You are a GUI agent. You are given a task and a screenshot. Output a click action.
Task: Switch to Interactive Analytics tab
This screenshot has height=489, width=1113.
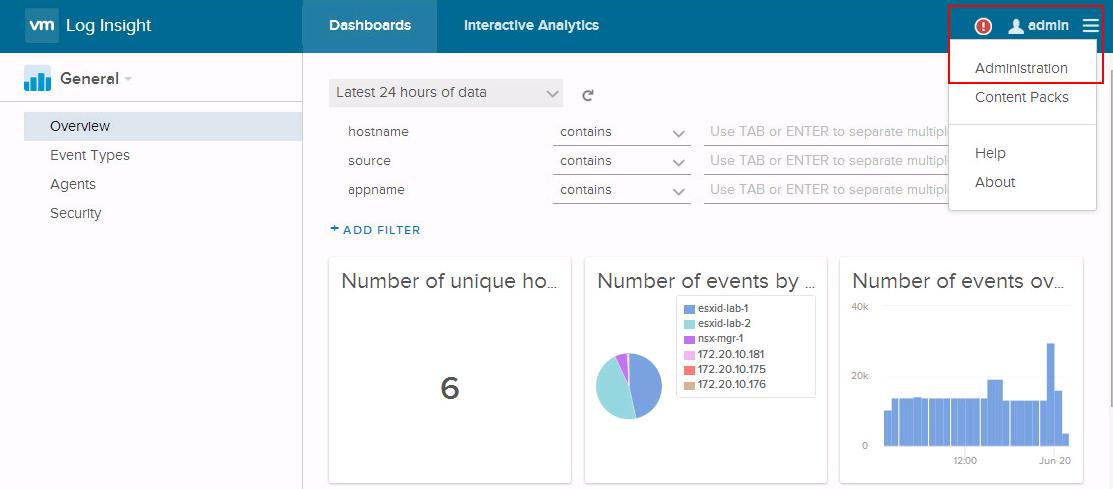[x=531, y=26]
